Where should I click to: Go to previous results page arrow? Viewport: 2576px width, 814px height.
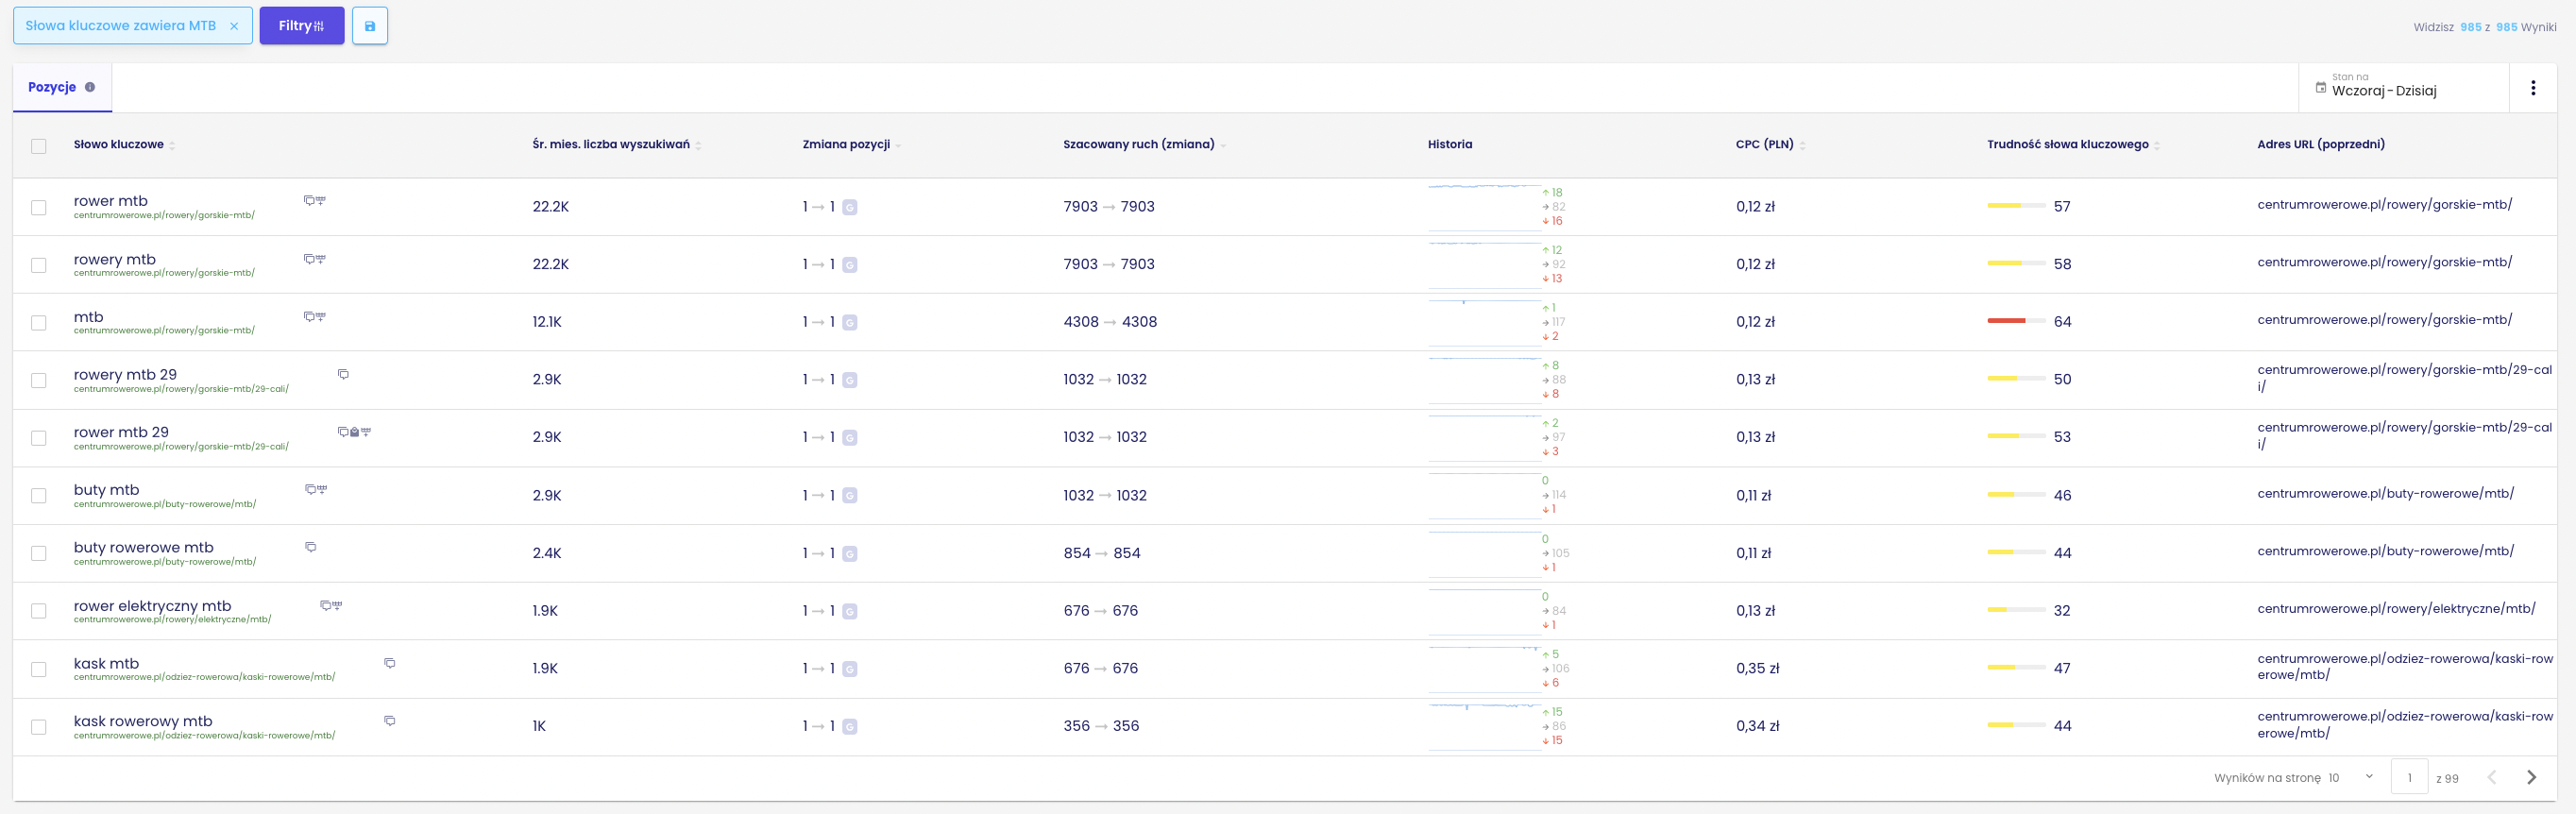(2492, 777)
